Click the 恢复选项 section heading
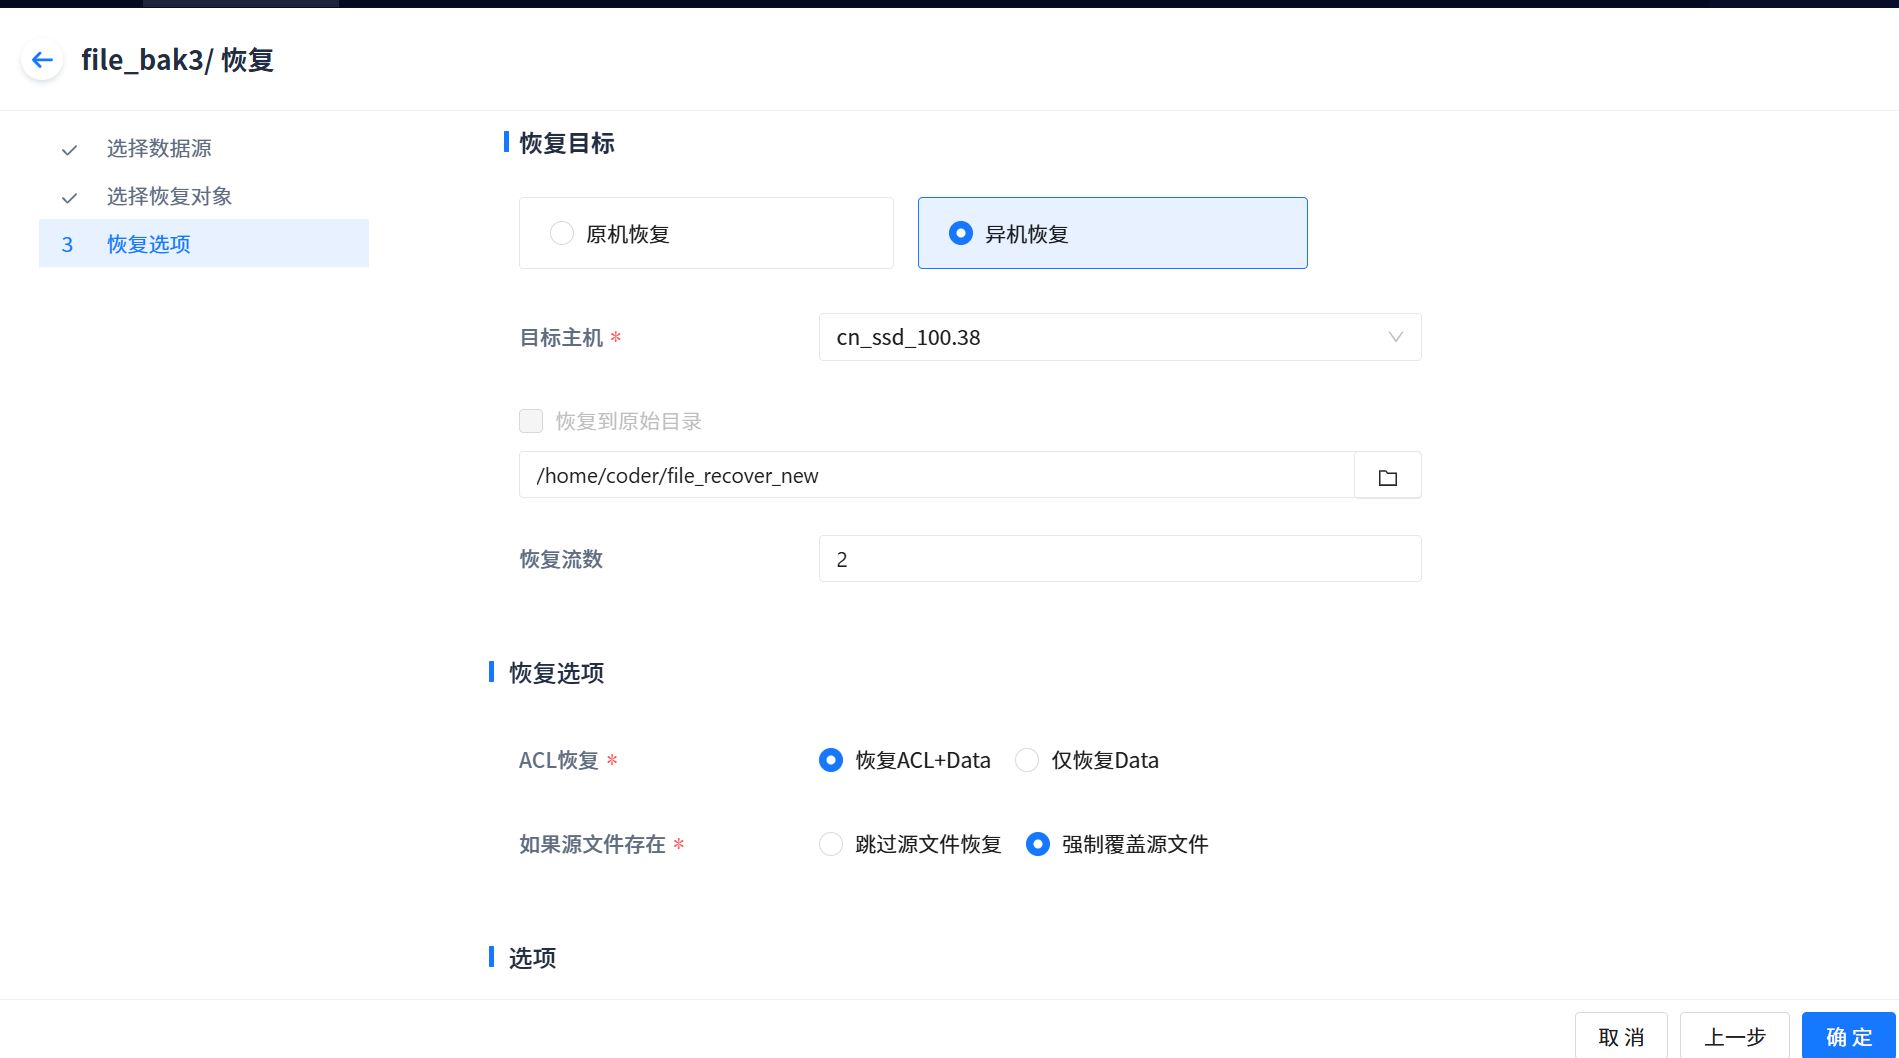Image resolution: width=1899 pixels, height=1058 pixels. (557, 673)
